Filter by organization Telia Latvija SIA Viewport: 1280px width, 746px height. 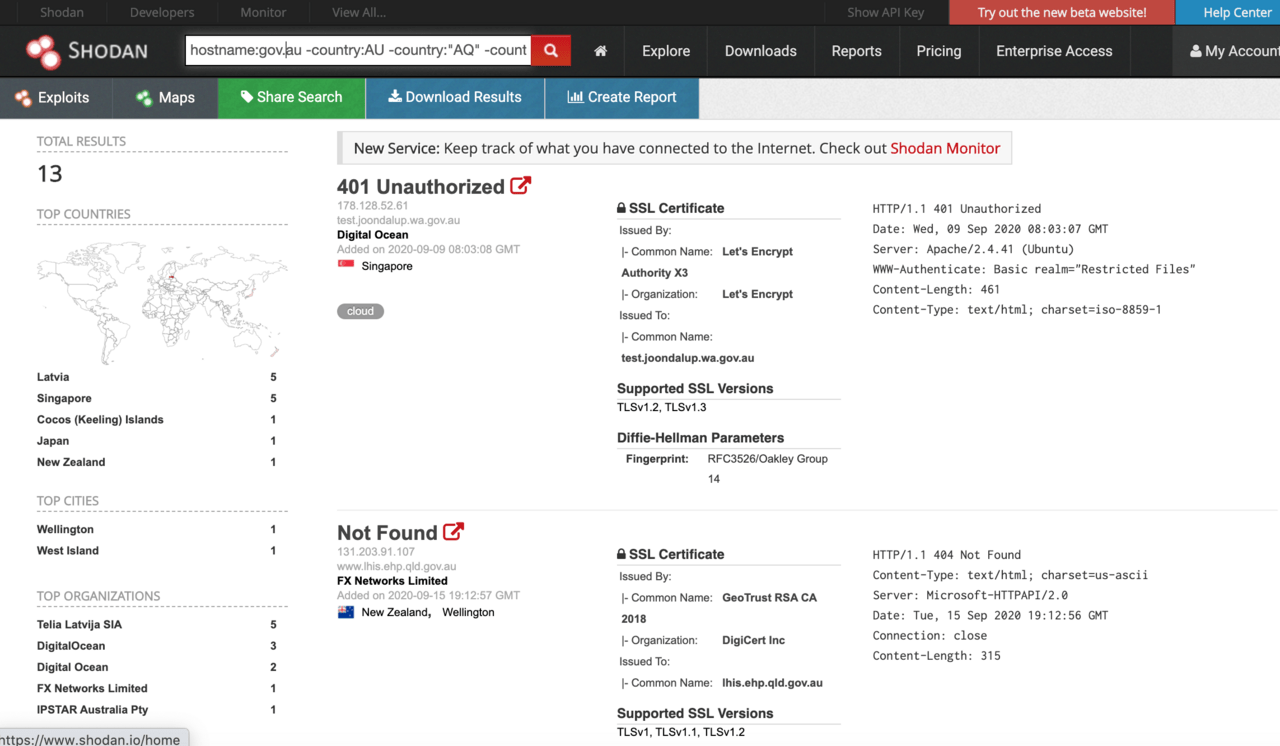click(x=79, y=625)
